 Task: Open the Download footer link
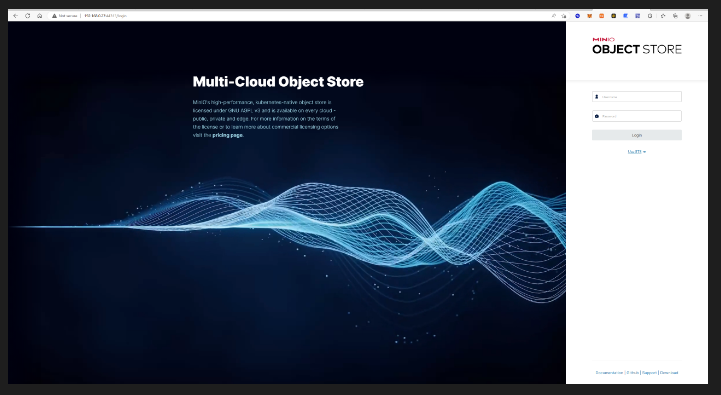pyautogui.click(x=669, y=372)
